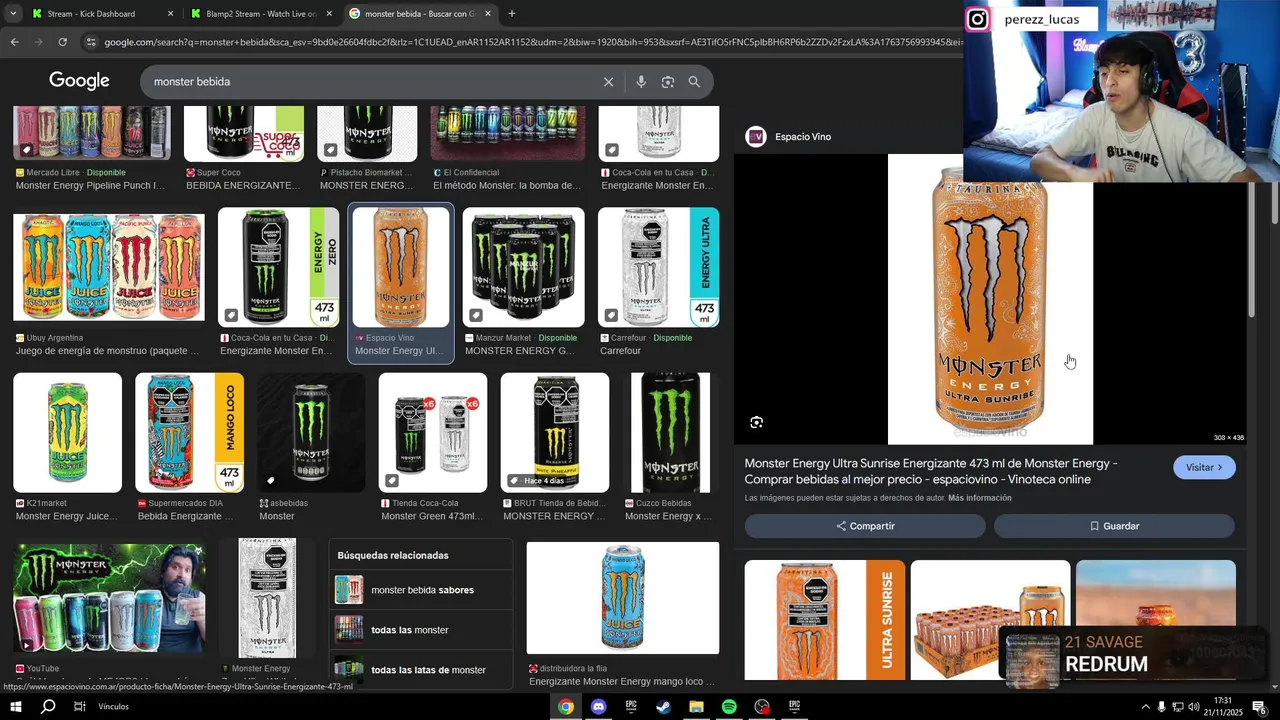Open the tab search dropdown arrow
Image resolution: width=1280 pixels, height=720 pixels.
point(13,14)
